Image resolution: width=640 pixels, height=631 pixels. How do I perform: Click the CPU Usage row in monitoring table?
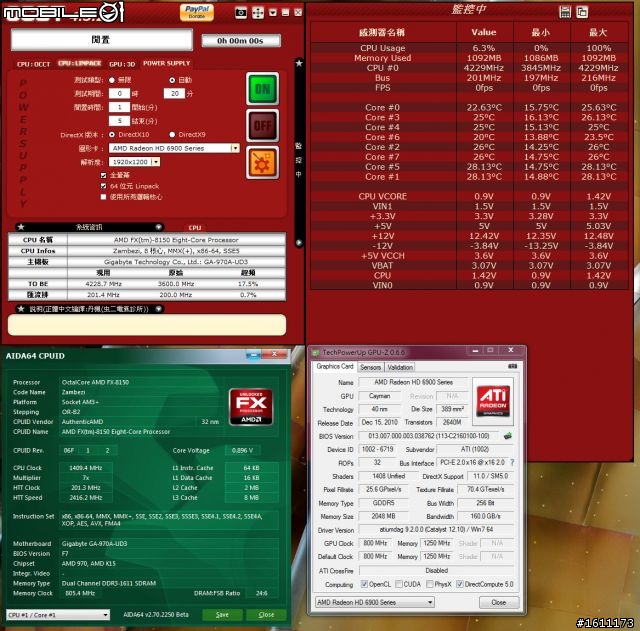tap(469, 48)
